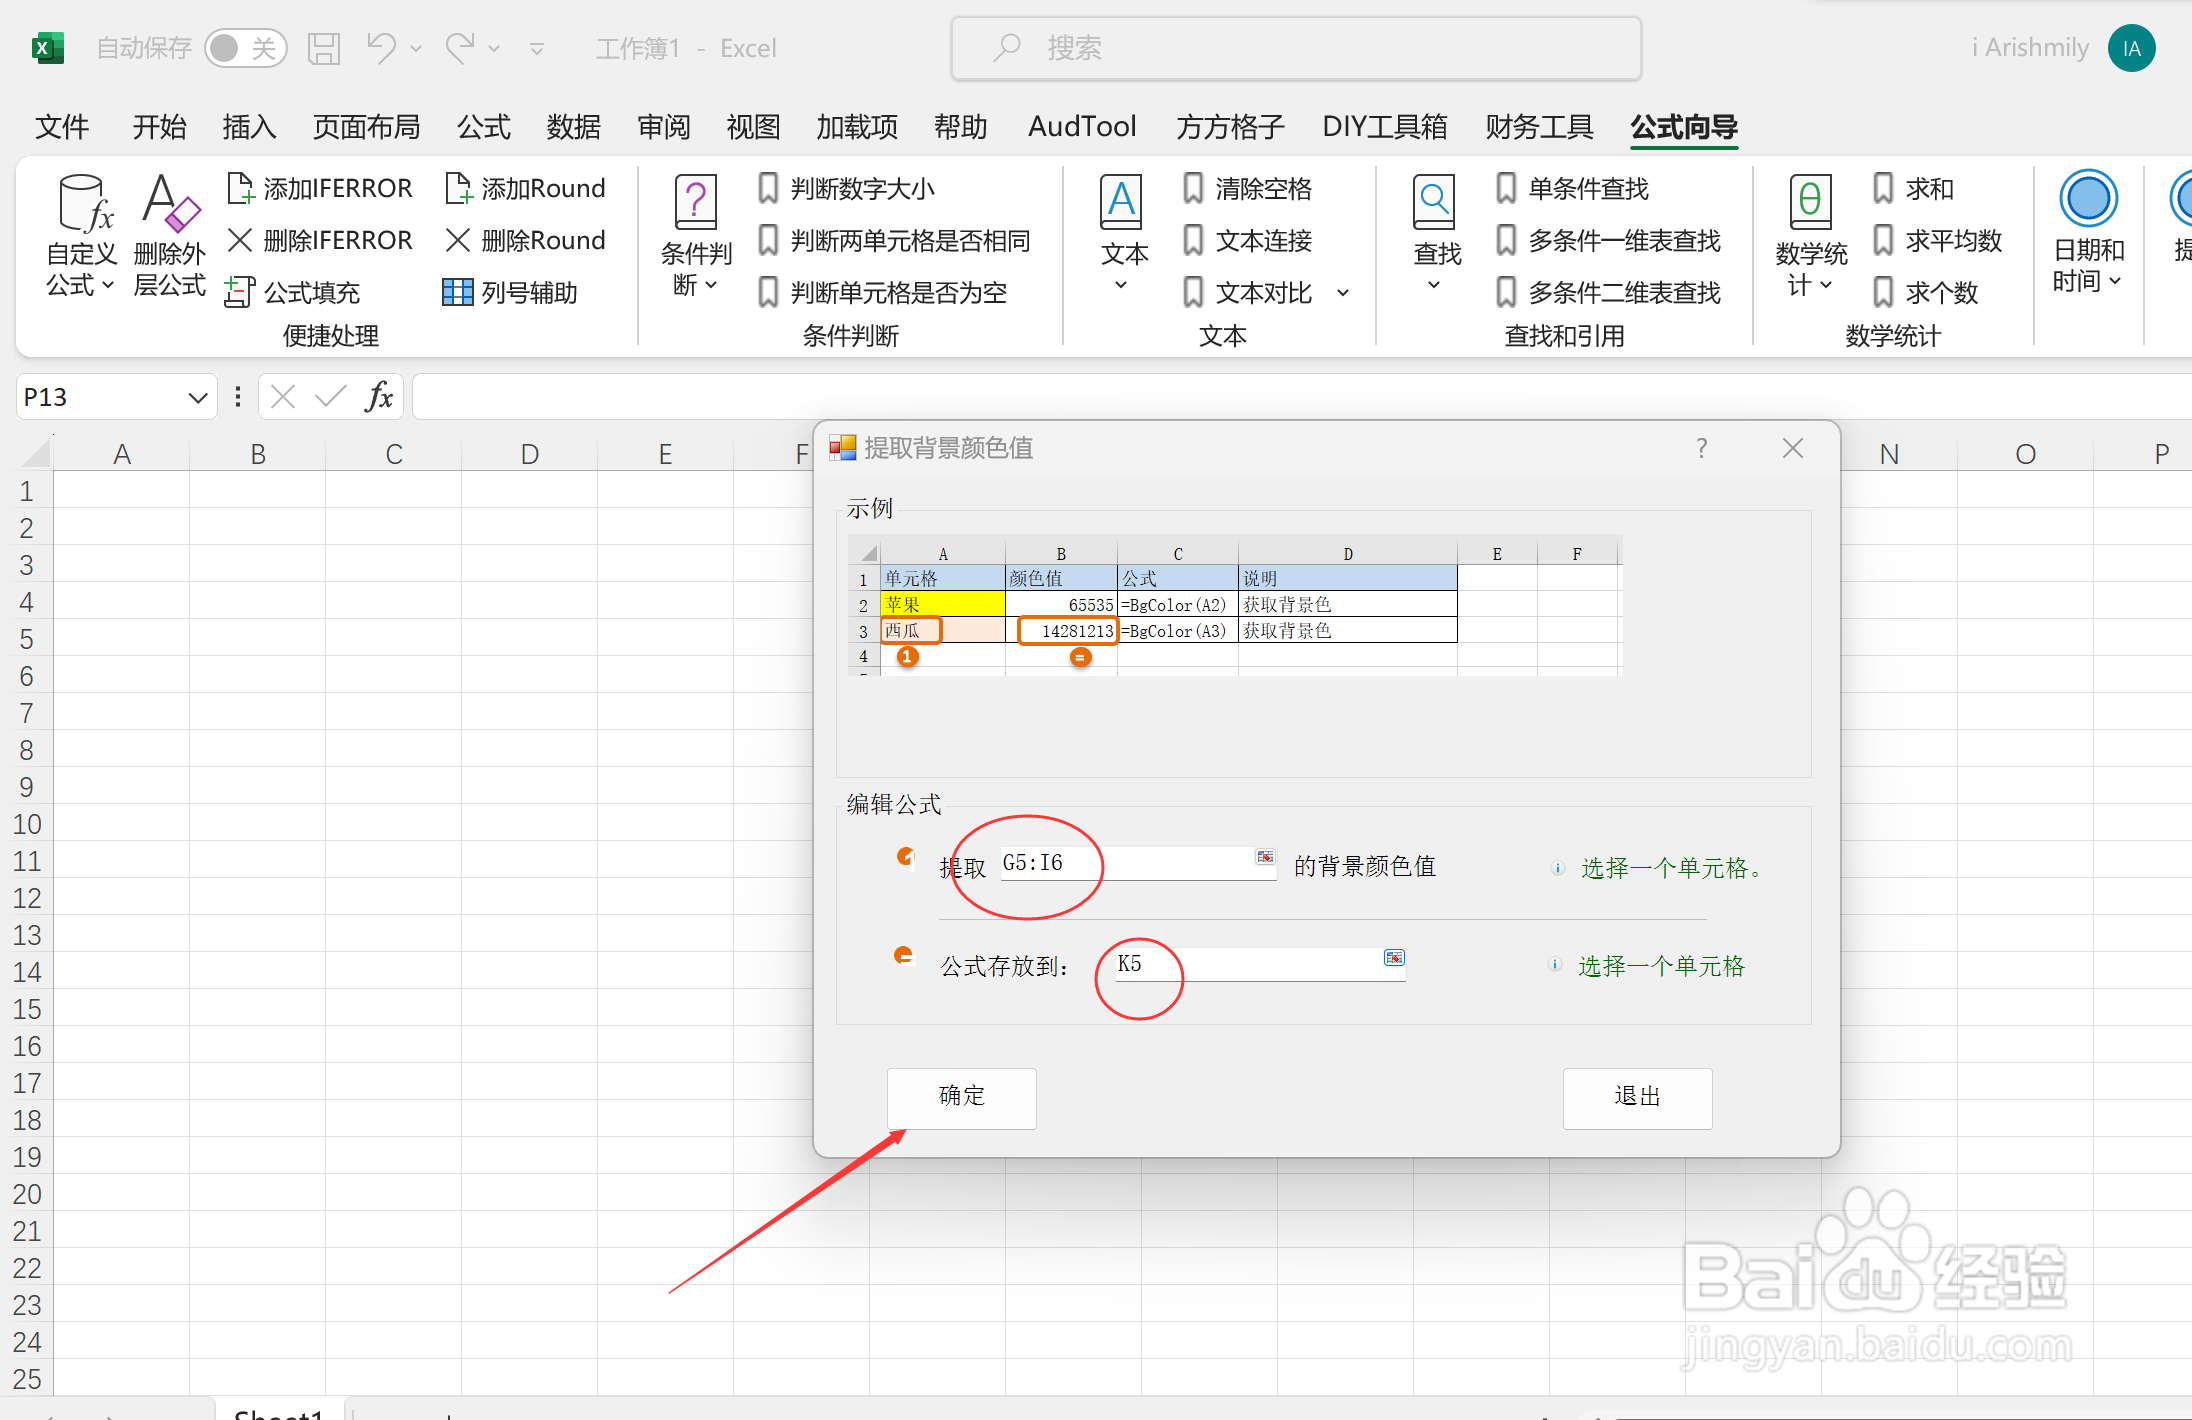Click 公式填充 in ribbon
This screenshot has width=2192, height=1420.
coord(292,292)
